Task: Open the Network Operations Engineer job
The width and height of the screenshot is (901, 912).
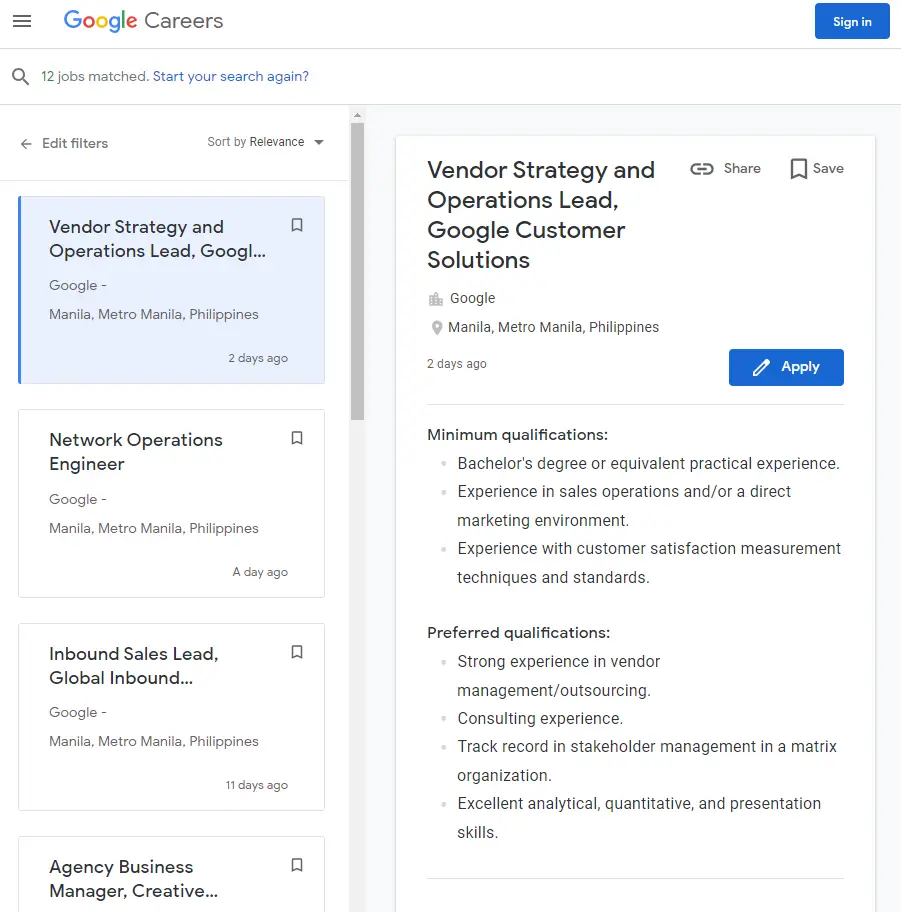Action: click(x=172, y=503)
